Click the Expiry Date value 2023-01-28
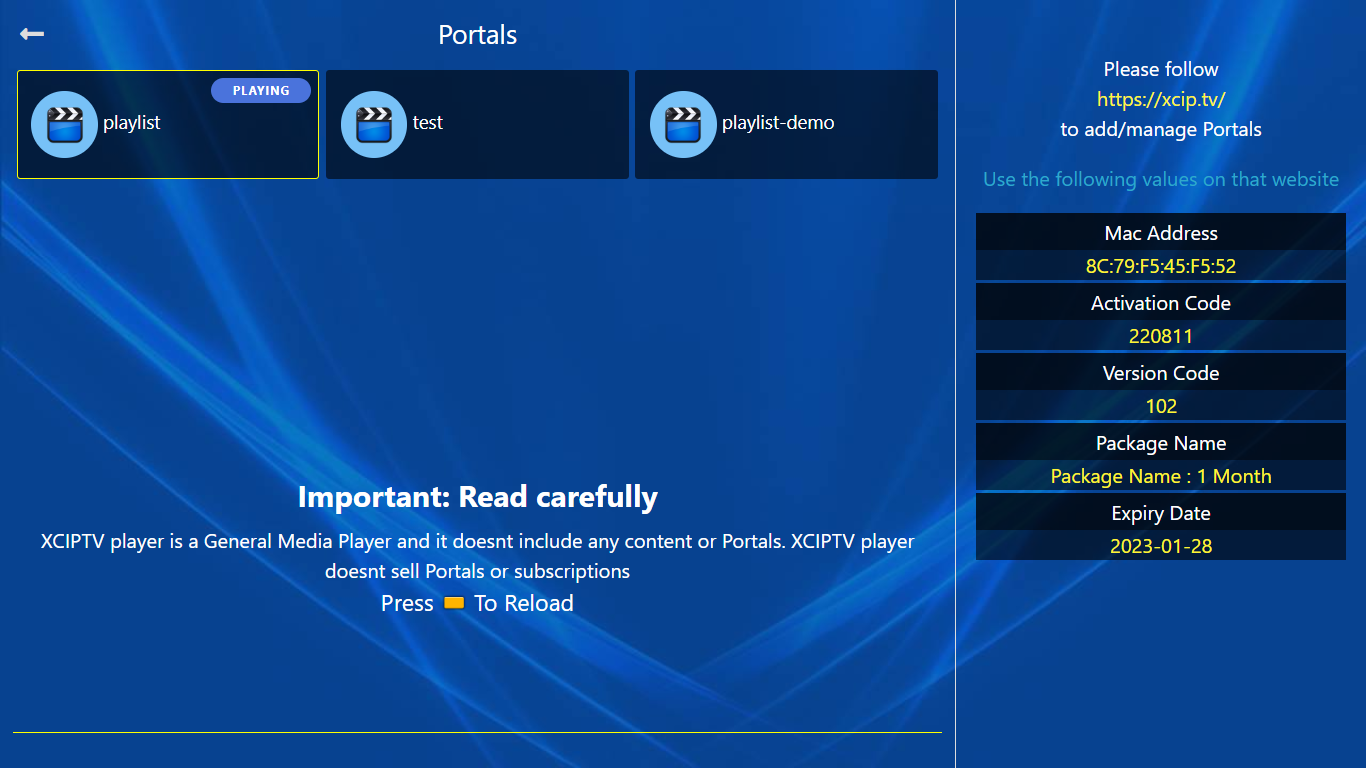The image size is (1366, 768). pos(1160,546)
